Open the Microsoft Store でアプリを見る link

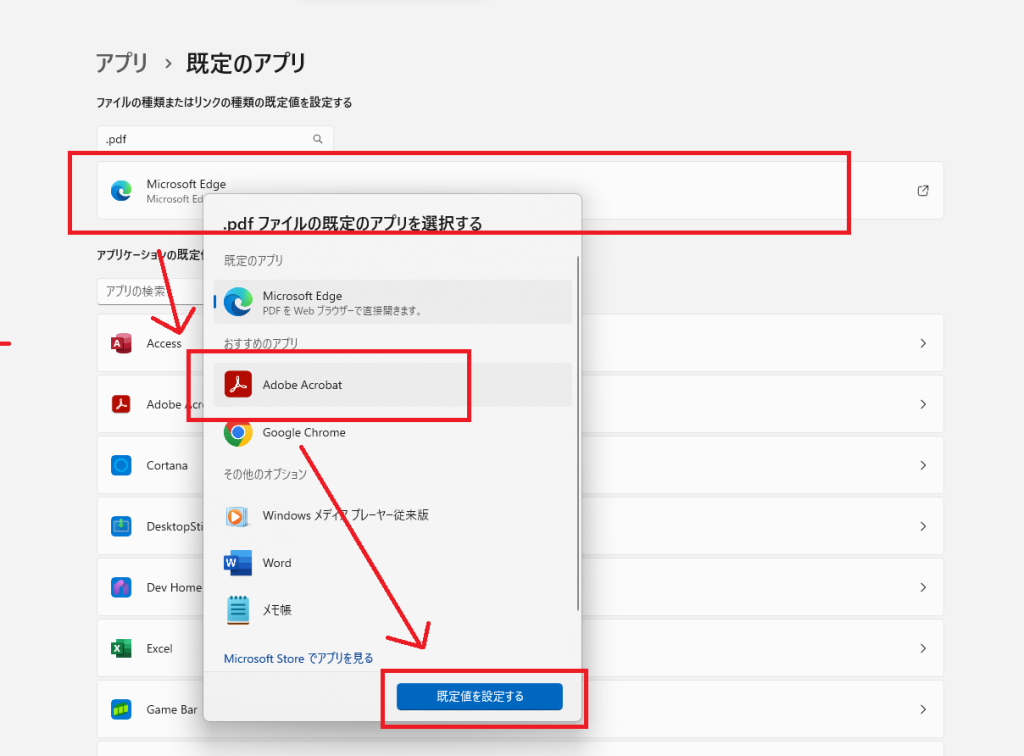(x=298, y=659)
